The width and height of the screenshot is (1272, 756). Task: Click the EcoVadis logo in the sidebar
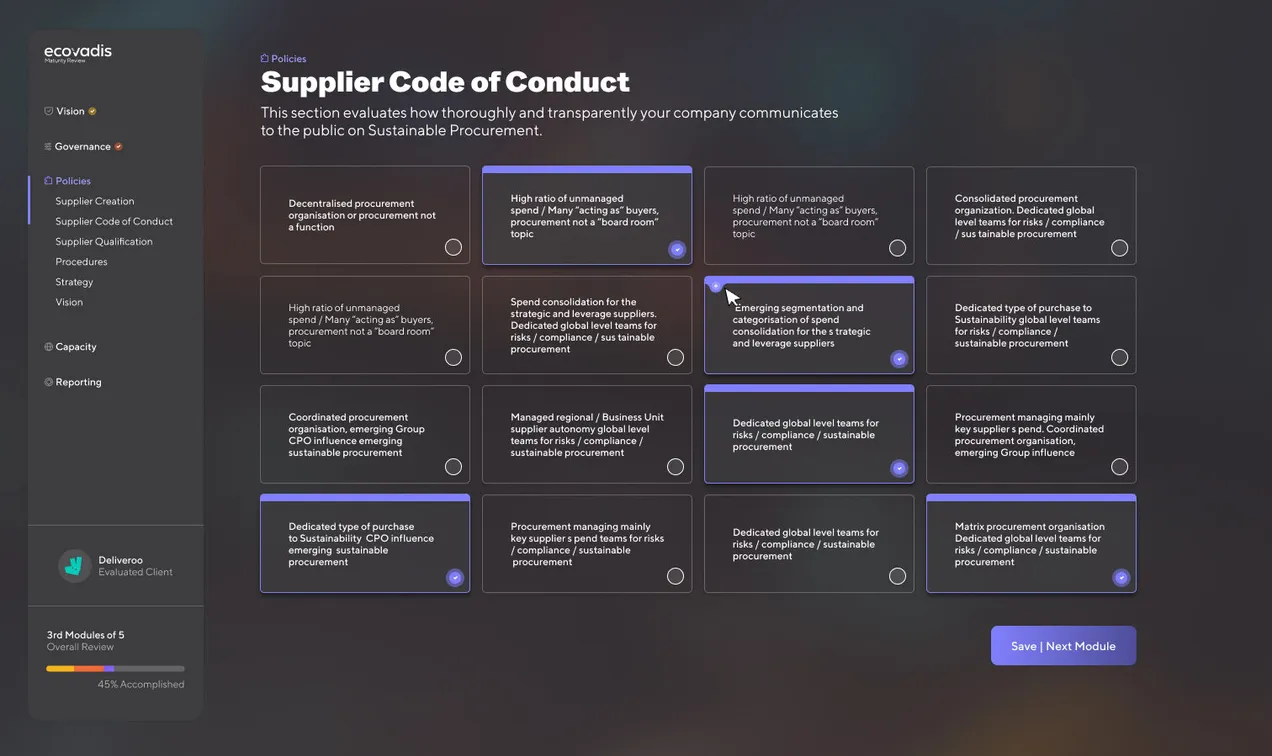click(x=78, y=53)
